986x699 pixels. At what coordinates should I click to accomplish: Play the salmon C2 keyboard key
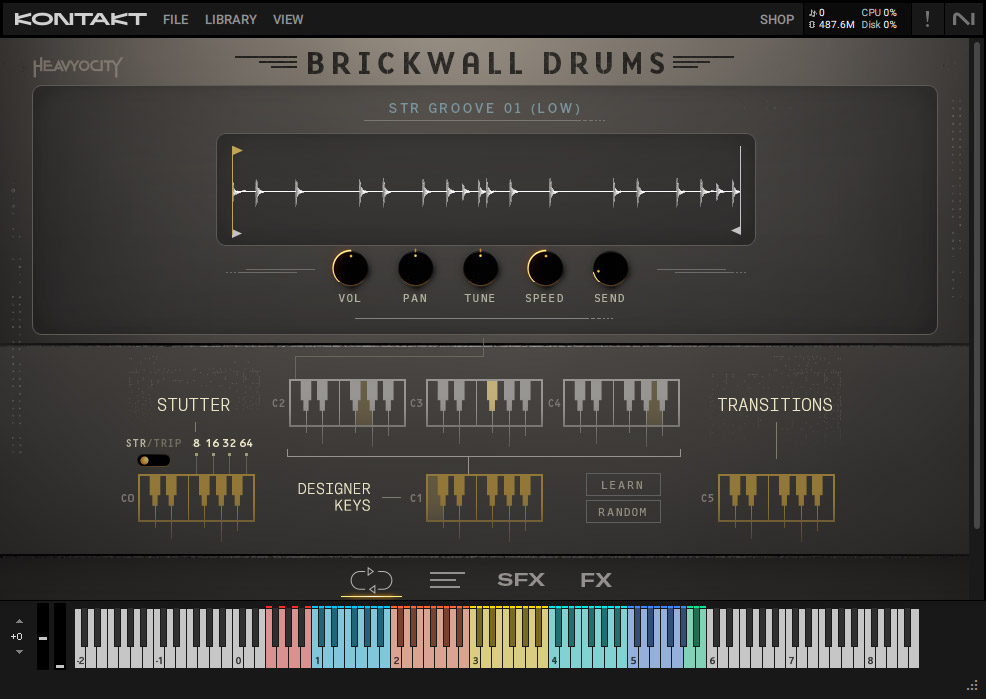click(396, 658)
